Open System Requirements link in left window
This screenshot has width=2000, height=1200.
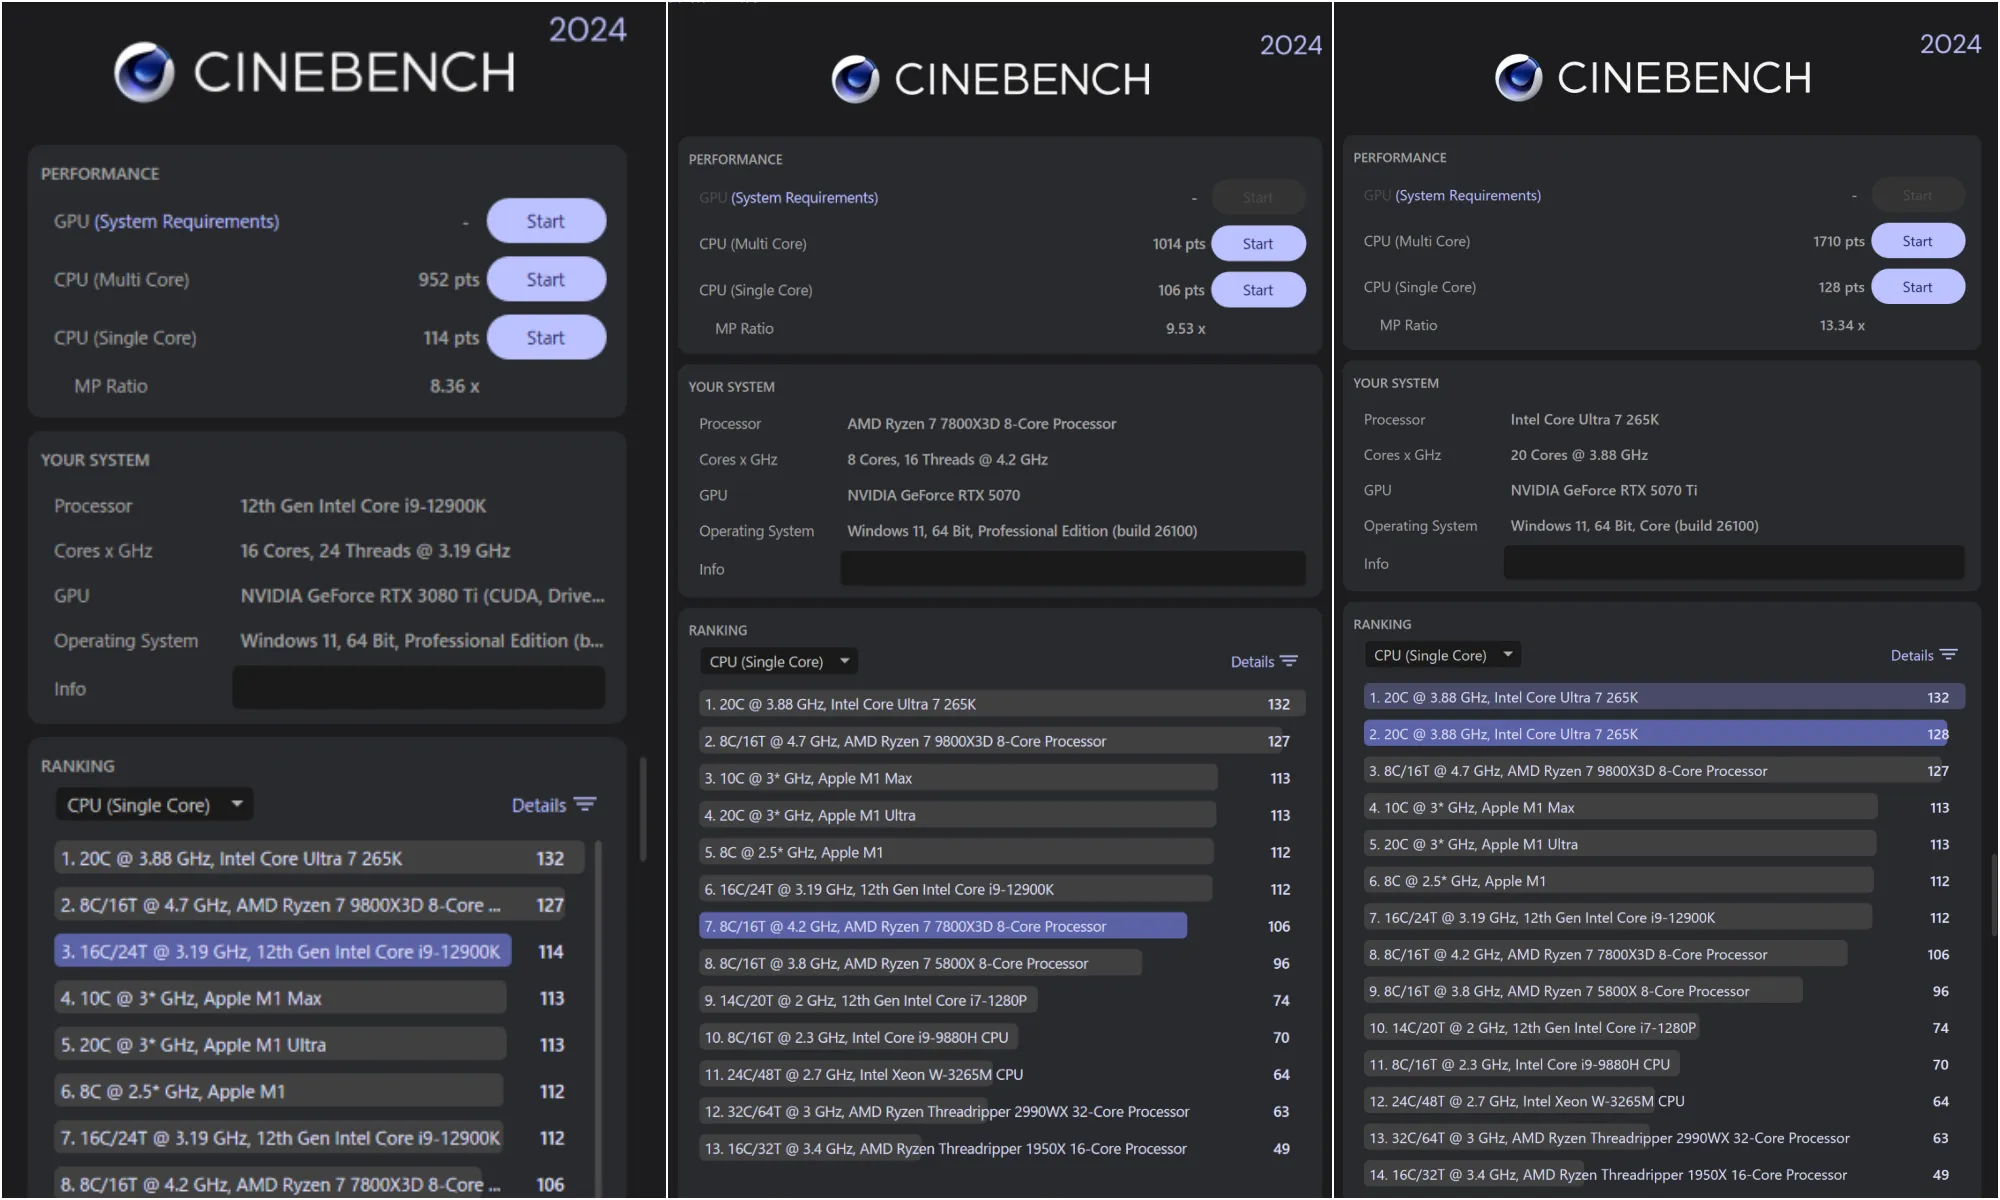[187, 221]
